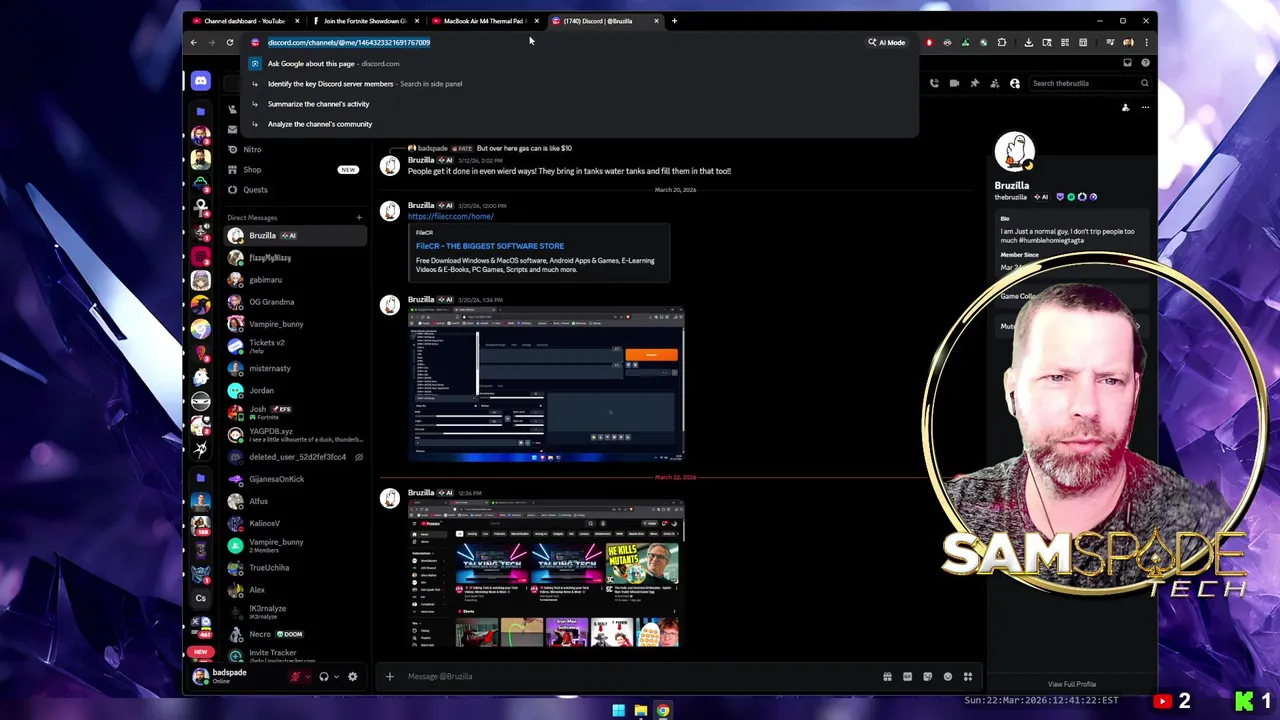Screen dimensions: 1280x720
Task: Open Windows Start button on taskbar
Action: (x=618, y=711)
